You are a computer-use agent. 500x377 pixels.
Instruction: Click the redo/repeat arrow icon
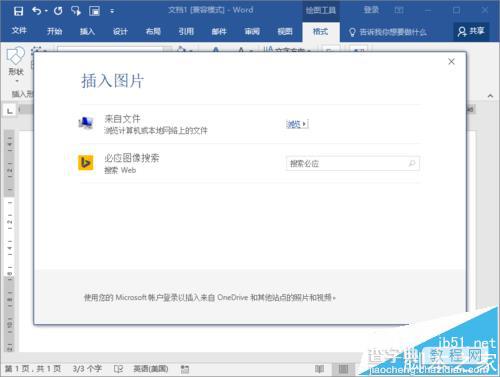pyautogui.click(x=58, y=11)
